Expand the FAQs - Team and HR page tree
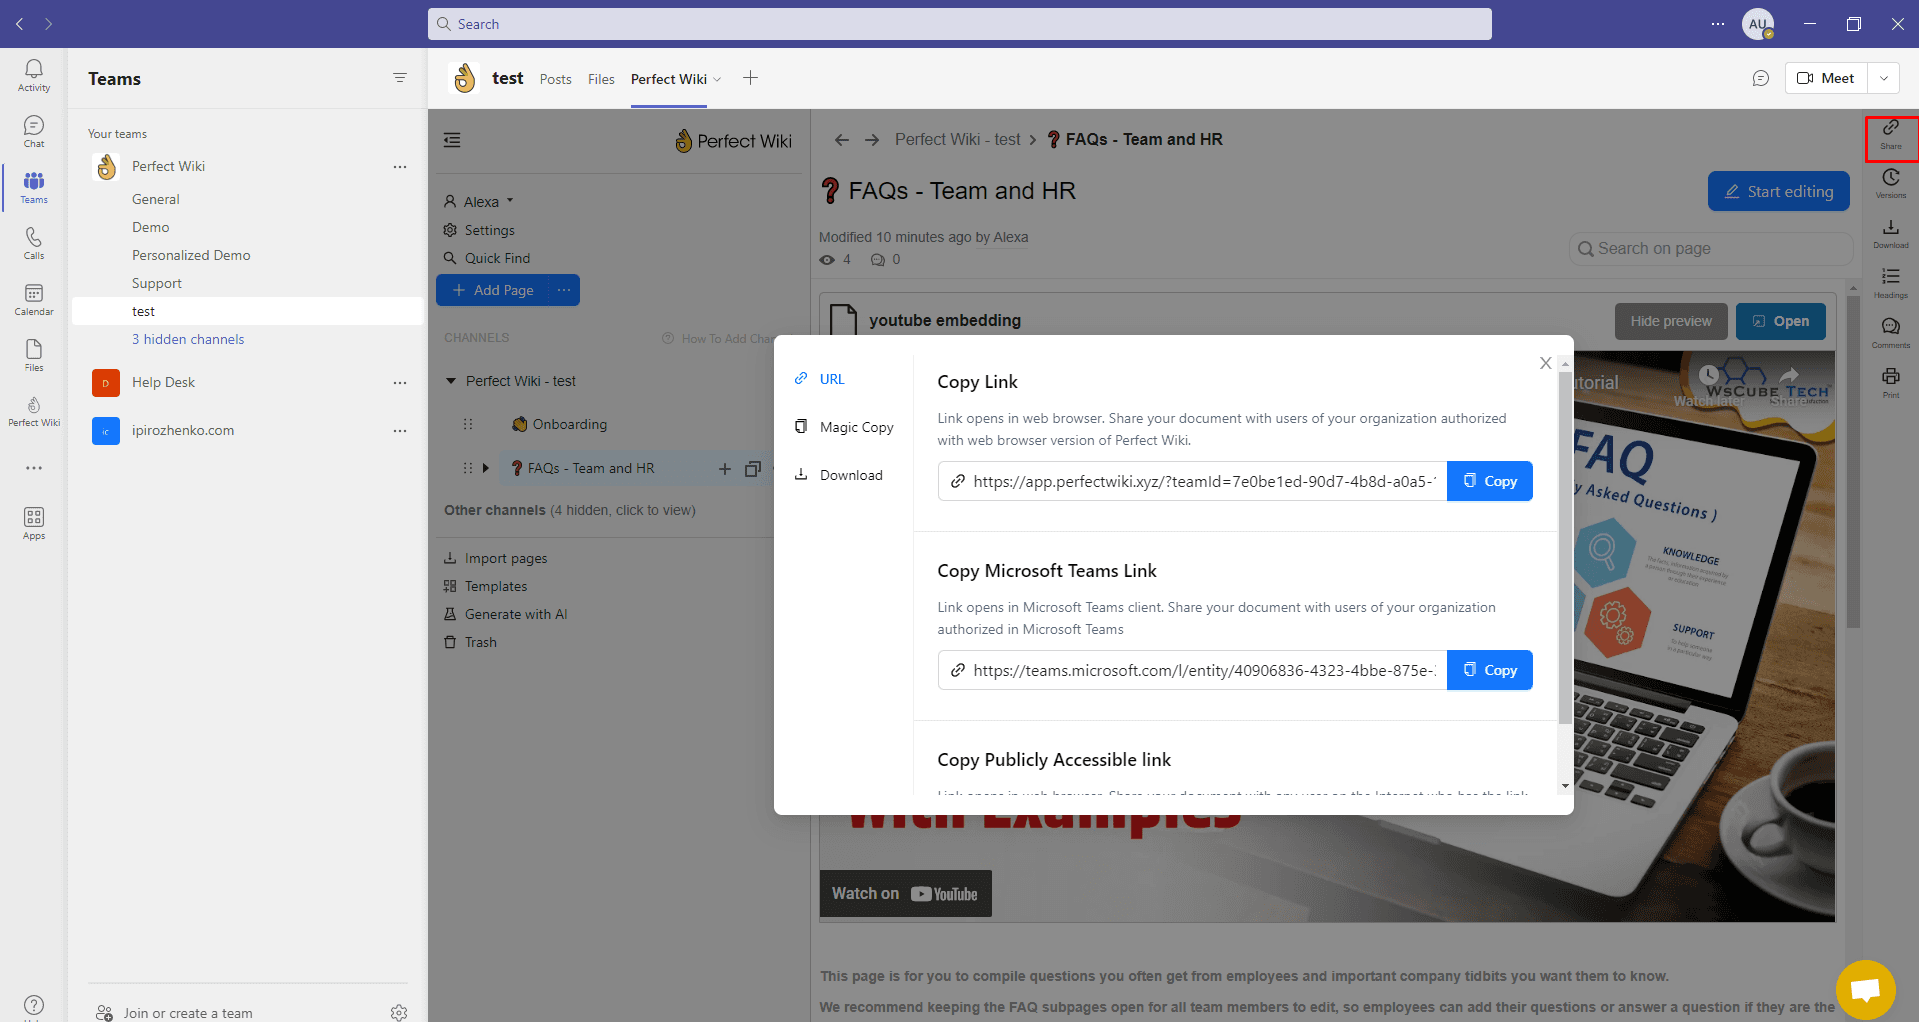The image size is (1919, 1022). 486,468
